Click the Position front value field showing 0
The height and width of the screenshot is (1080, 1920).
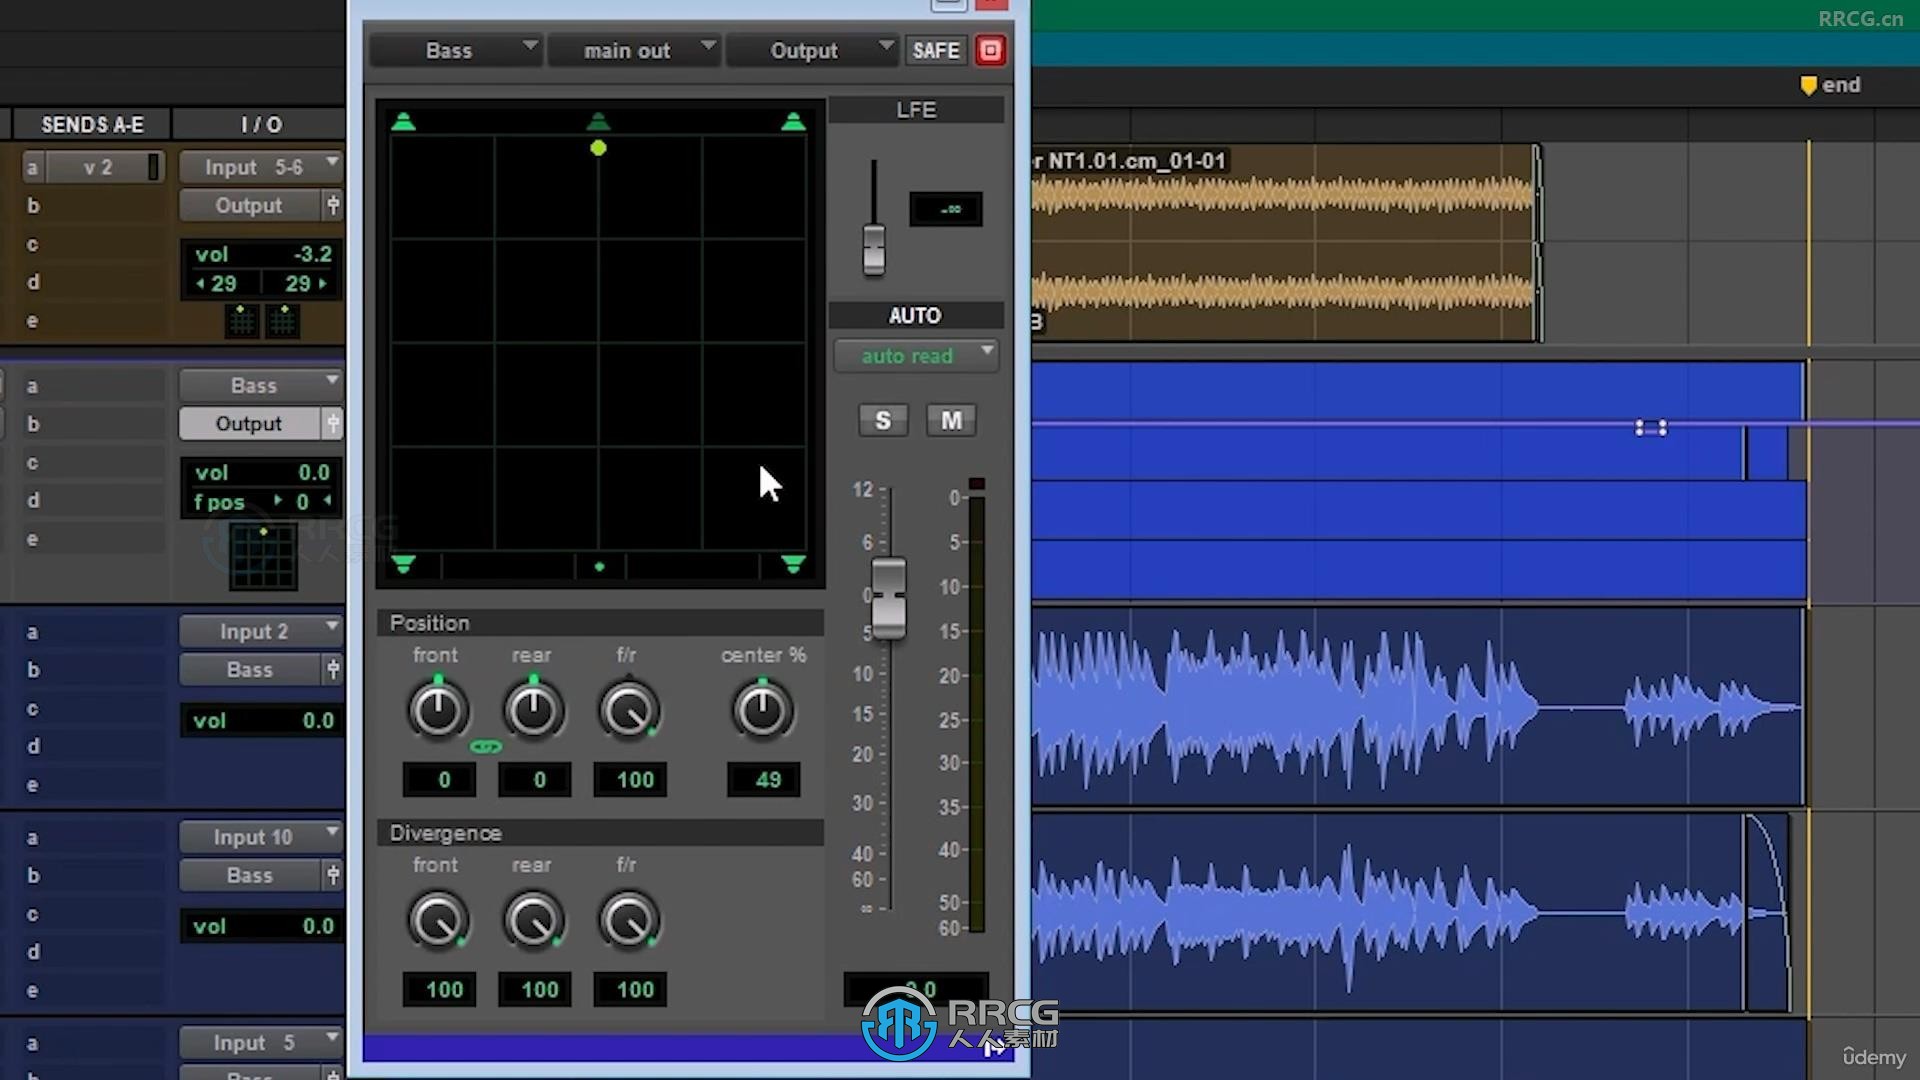439,780
